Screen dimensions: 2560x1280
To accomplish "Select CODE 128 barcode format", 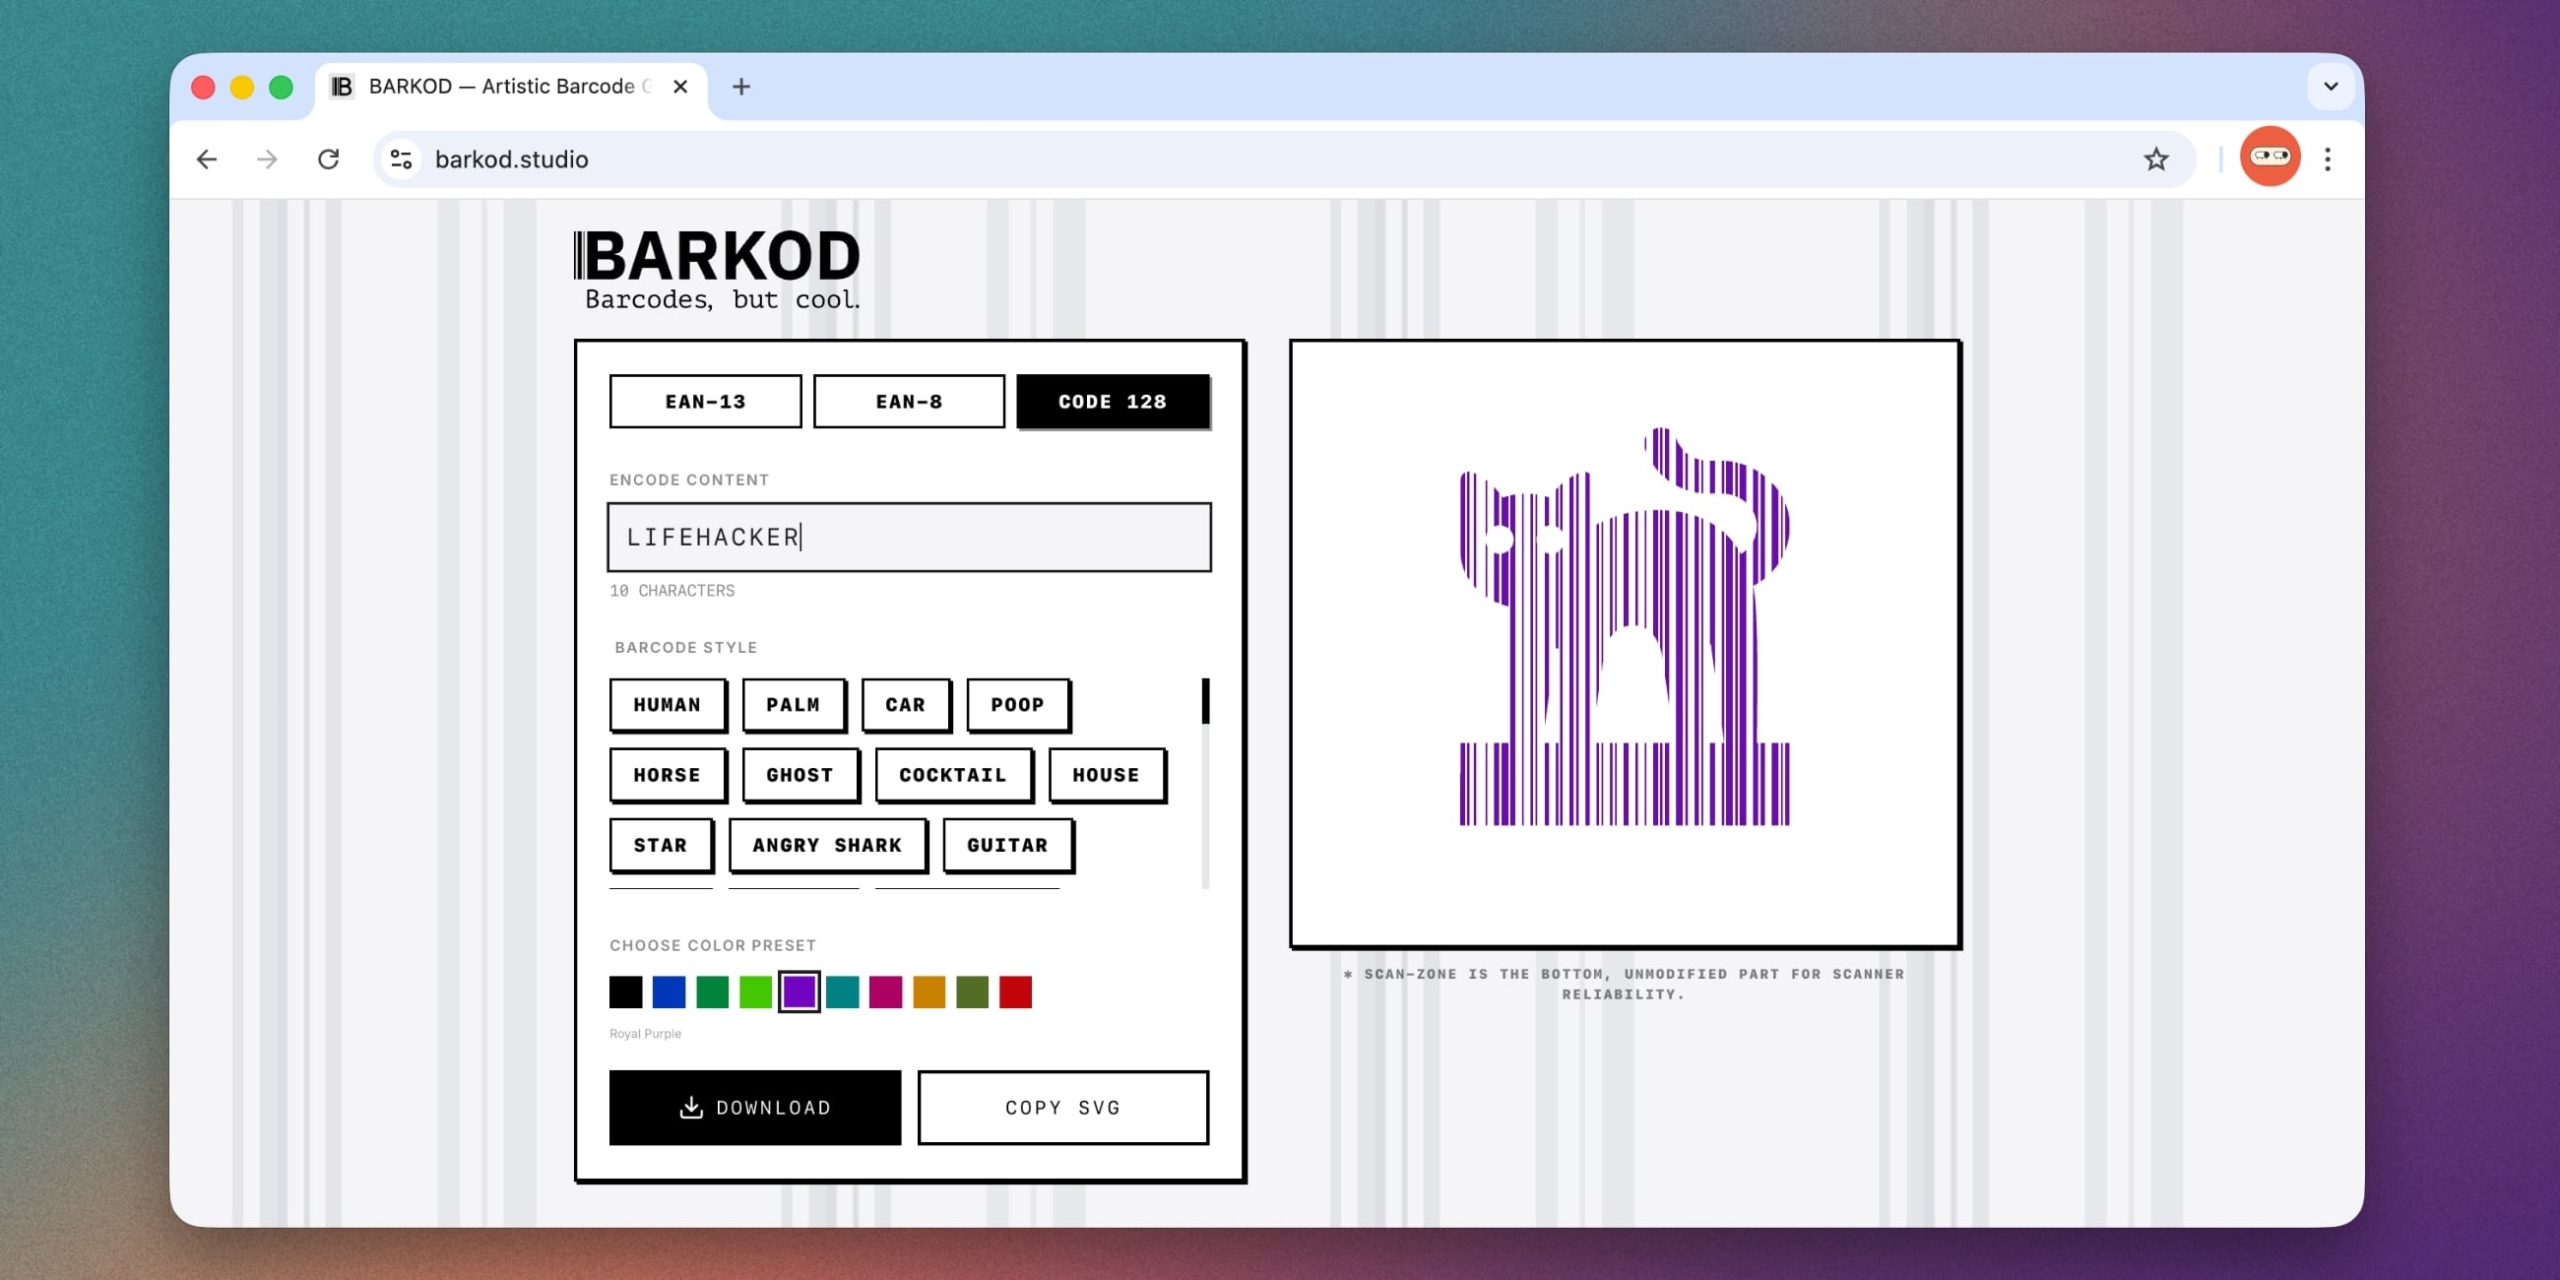I will click(1113, 402).
